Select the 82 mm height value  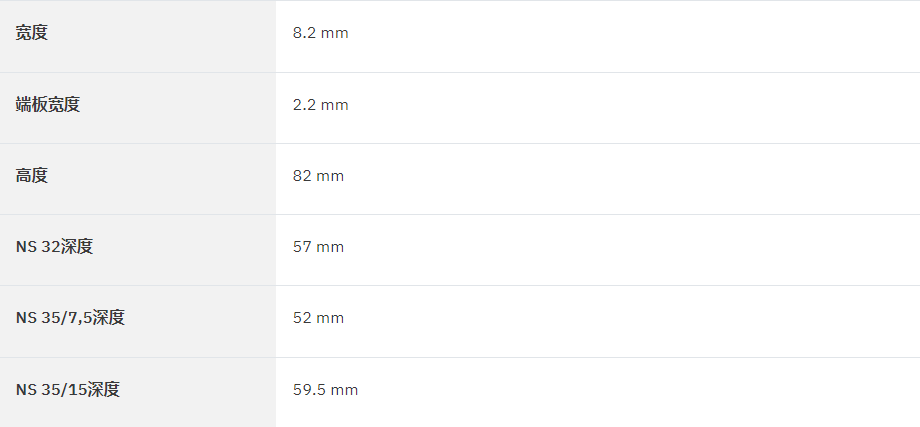[318, 176]
